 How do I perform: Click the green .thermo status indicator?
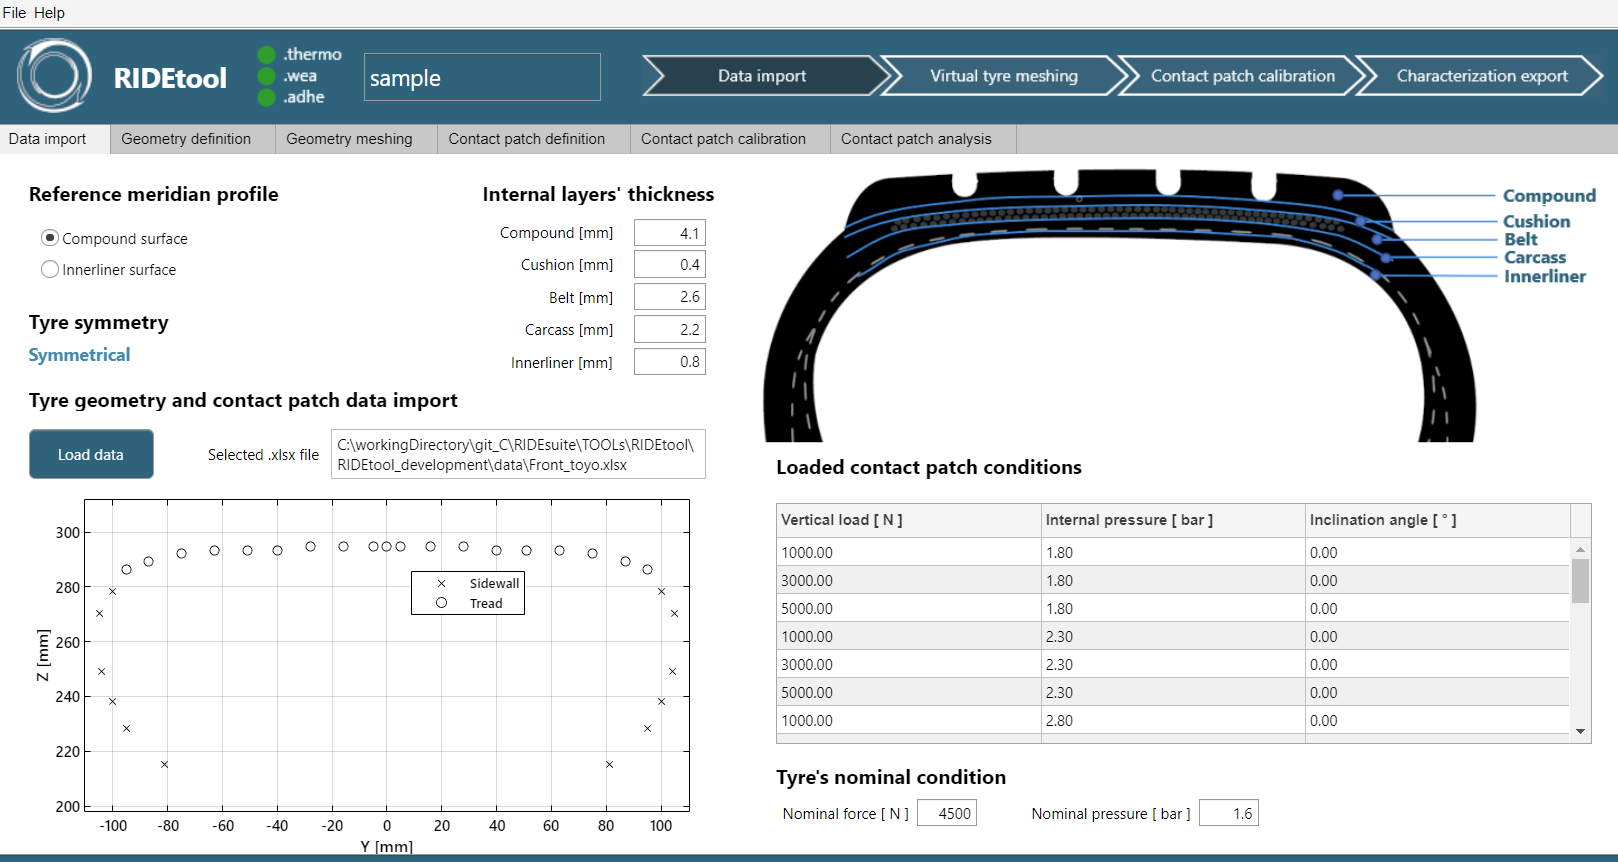[266, 55]
